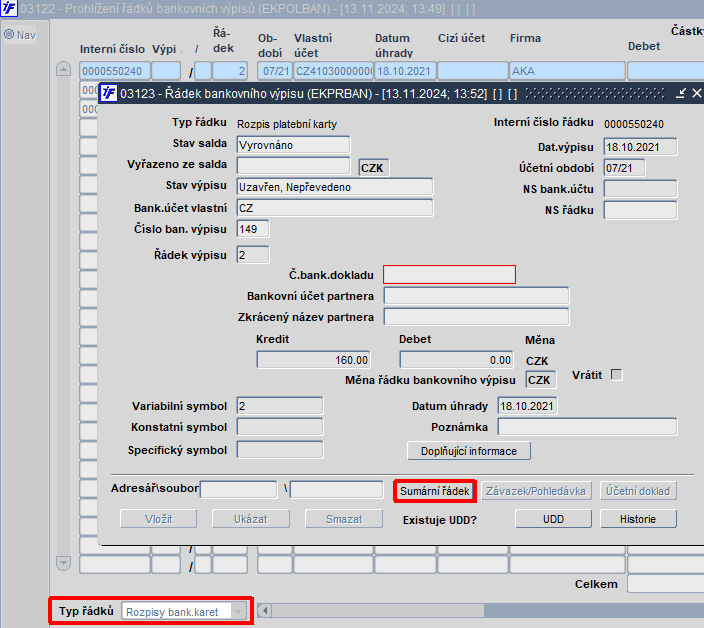The image size is (704, 628).
Task: Click into the Poznámka text field
Action: tap(587, 427)
